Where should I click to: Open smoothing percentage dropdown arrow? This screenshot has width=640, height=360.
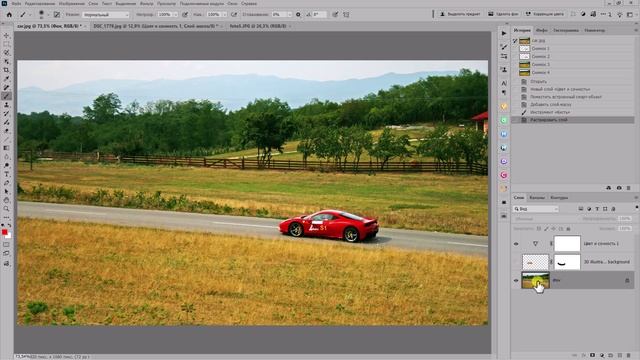(289, 15)
